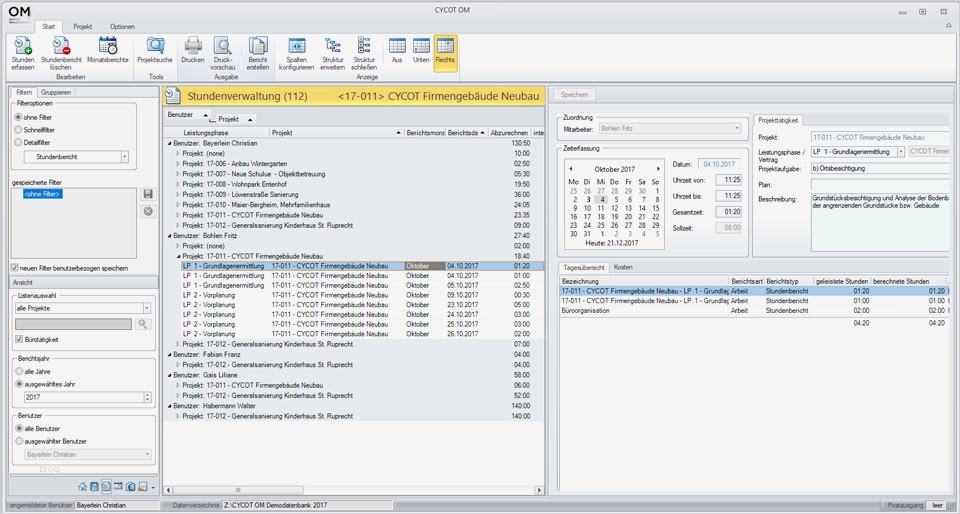Image resolution: width=960 pixels, height=514 pixels.
Task: Save filter using the disk icon
Action: (148, 194)
